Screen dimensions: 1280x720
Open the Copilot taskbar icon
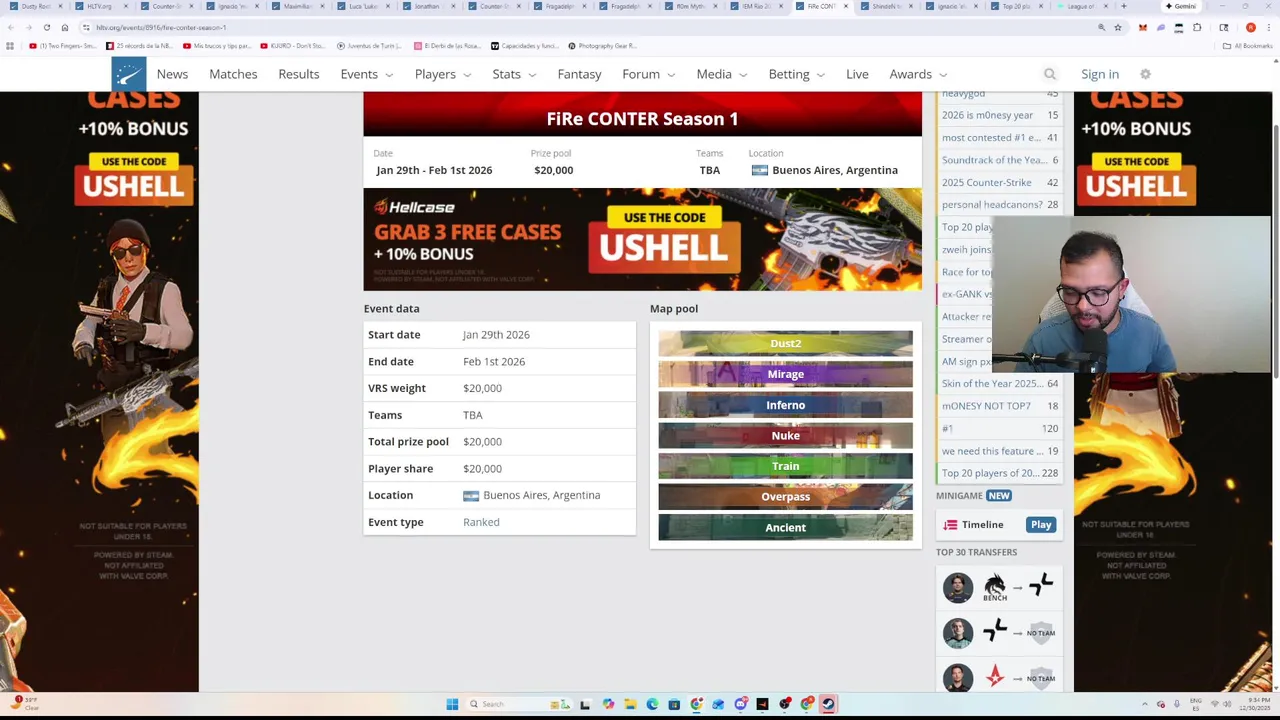click(x=608, y=704)
